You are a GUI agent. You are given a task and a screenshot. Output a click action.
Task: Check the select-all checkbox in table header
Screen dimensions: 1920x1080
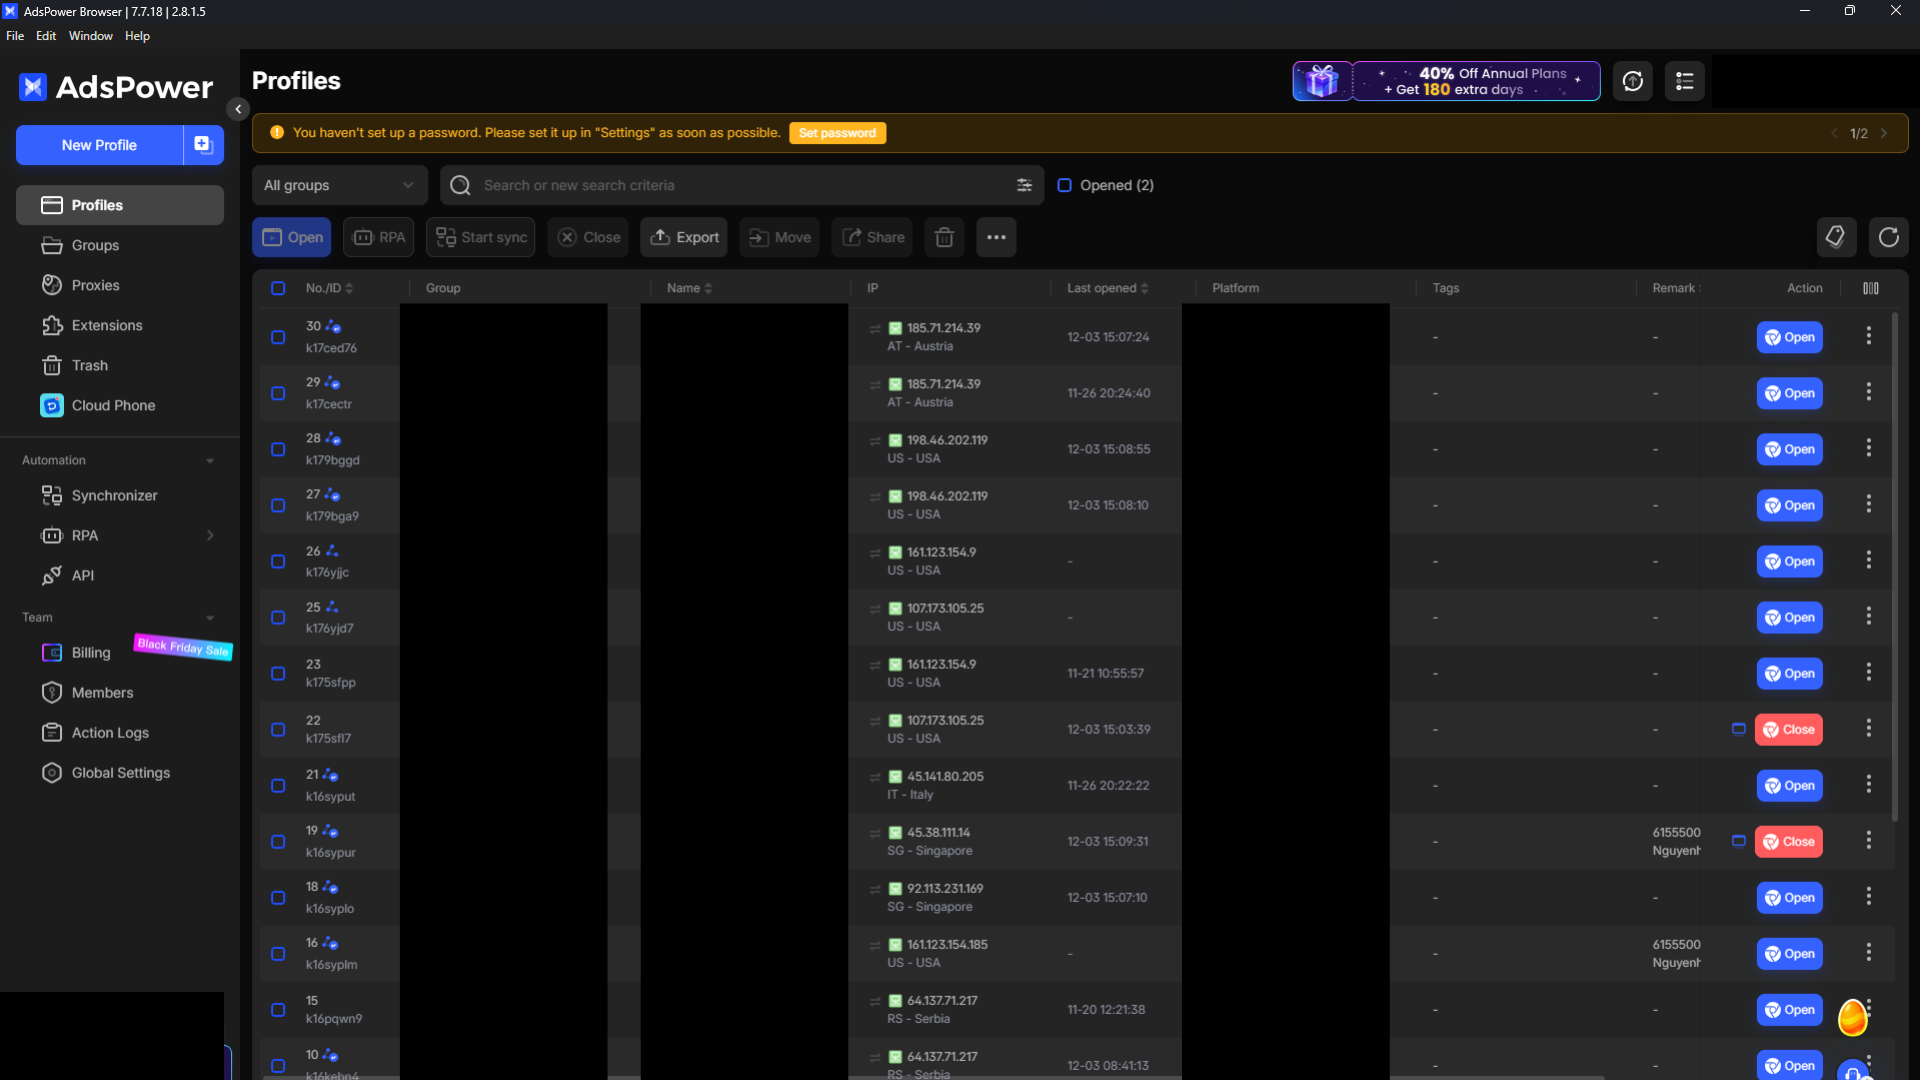(278, 288)
